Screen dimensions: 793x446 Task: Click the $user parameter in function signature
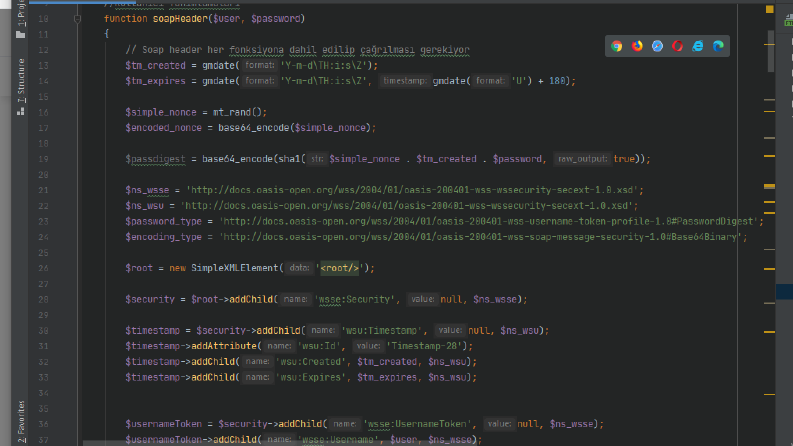[x=227, y=19]
